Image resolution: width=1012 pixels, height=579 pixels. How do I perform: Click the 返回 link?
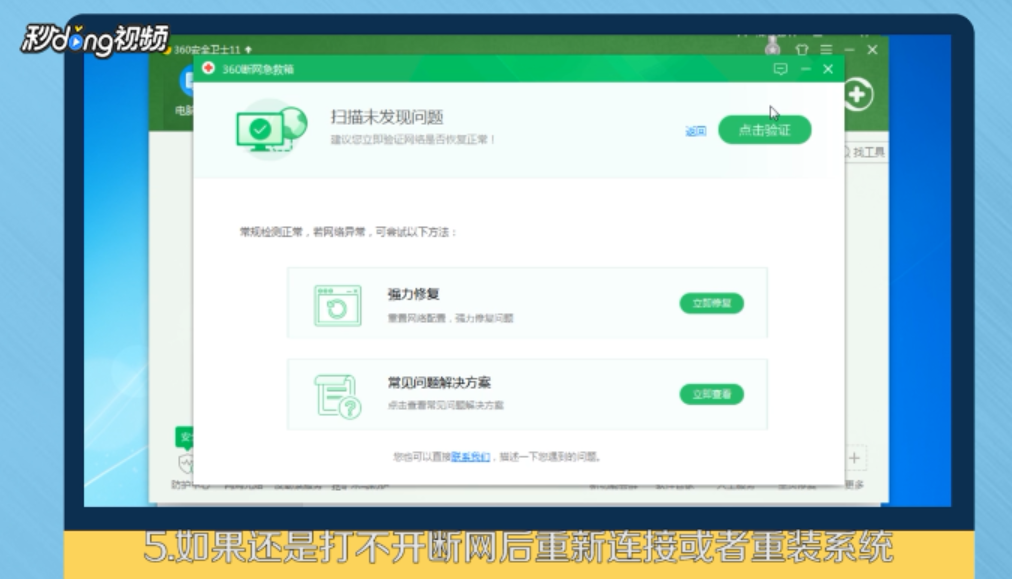695,131
